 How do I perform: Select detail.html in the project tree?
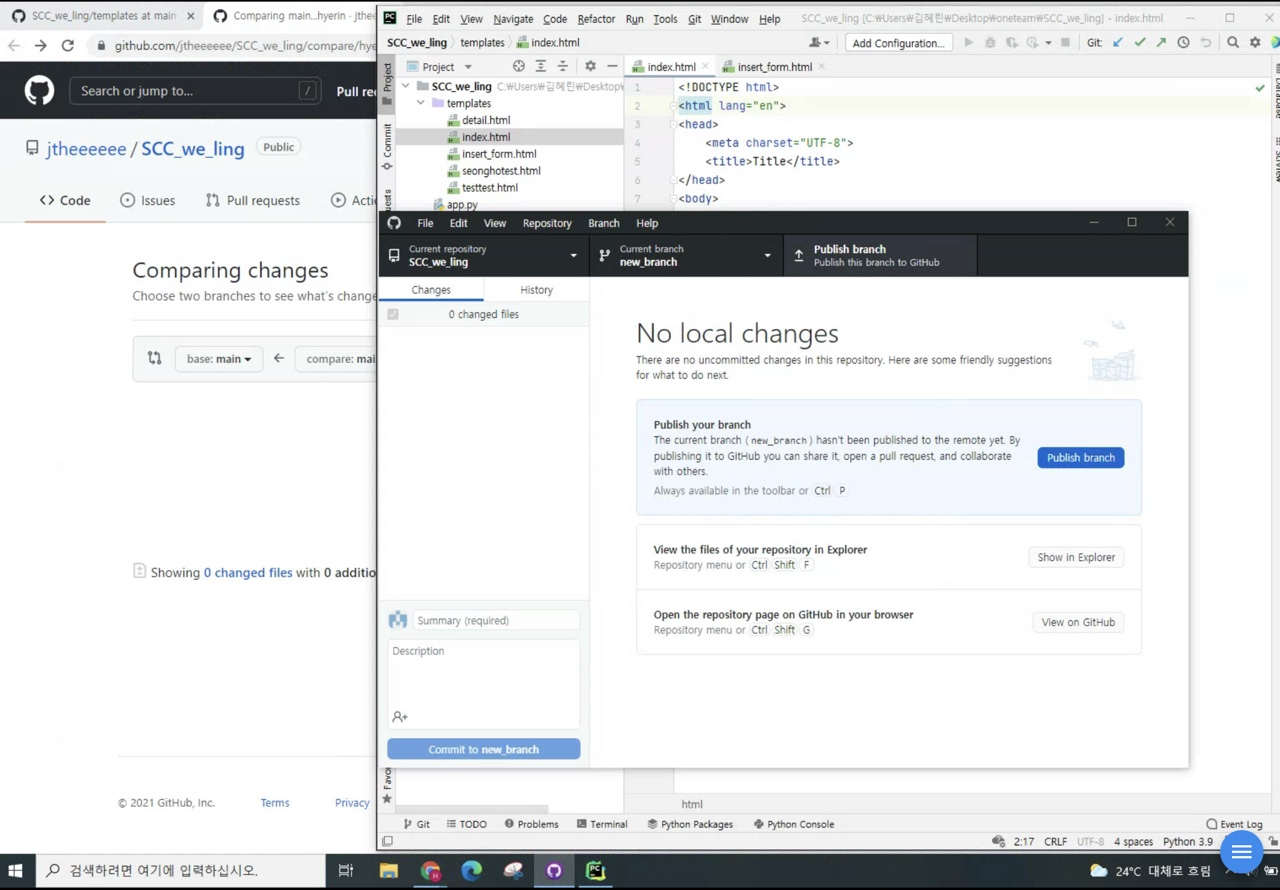(486, 120)
